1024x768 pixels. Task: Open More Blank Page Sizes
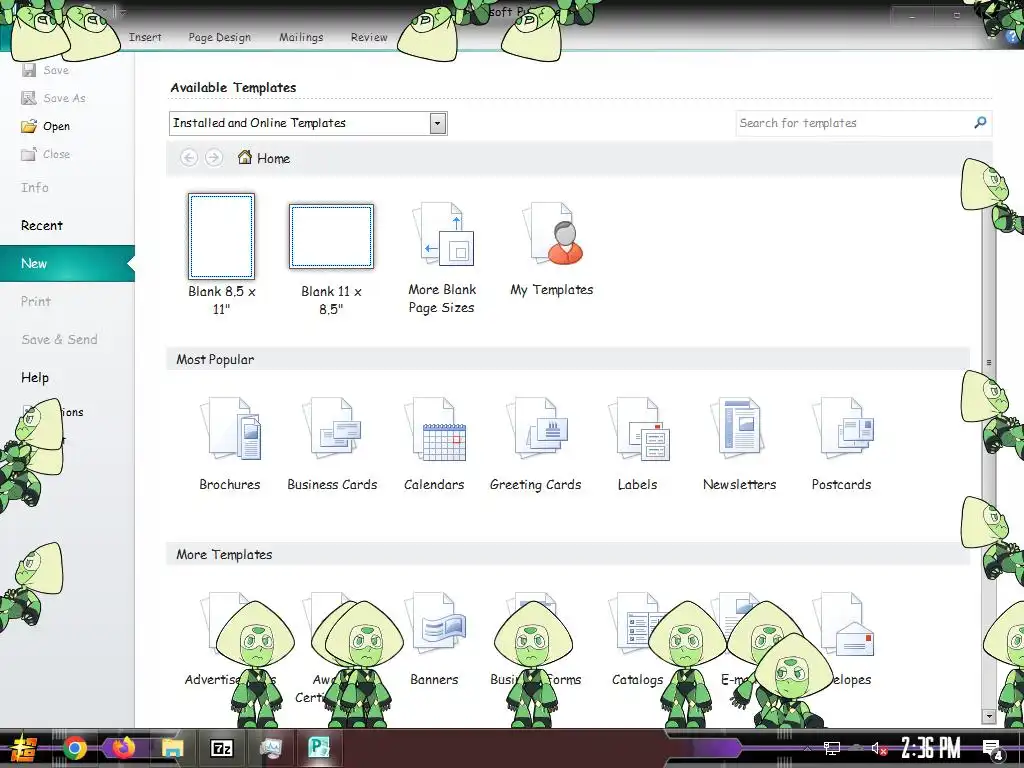[442, 259]
